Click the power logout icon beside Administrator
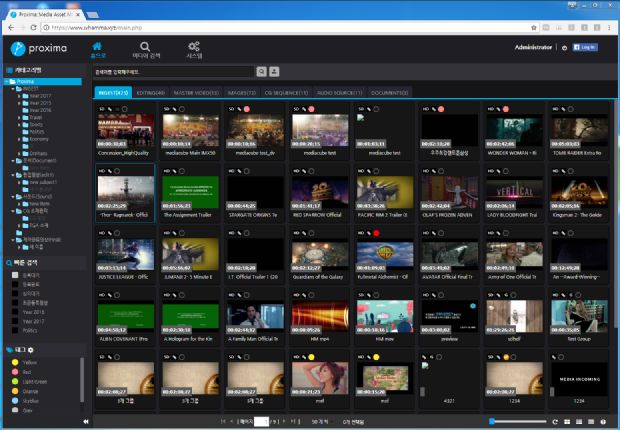The height and width of the screenshot is (430, 620). click(x=565, y=47)
